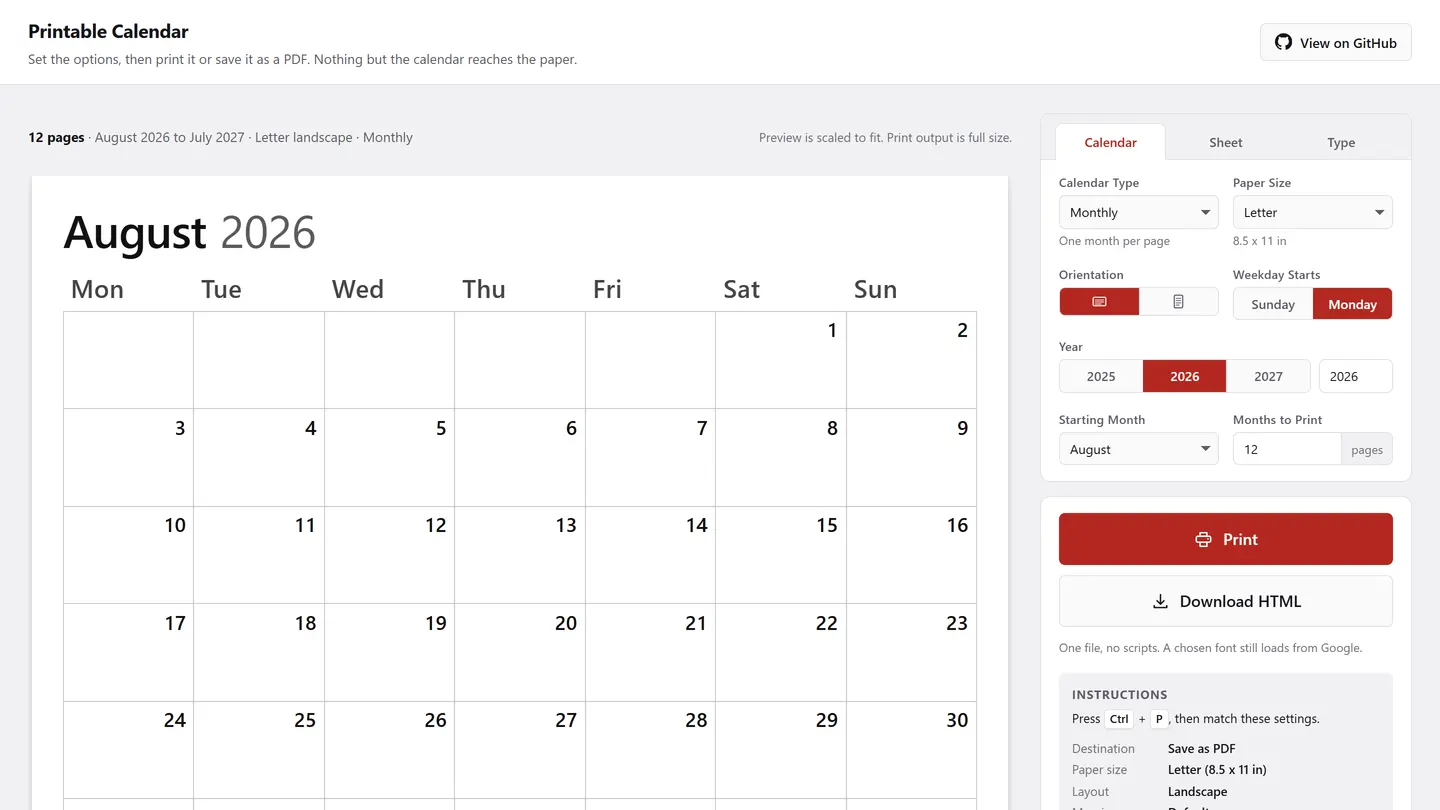Click the P key badge
1440x810 pixels.
[1159, 718]
